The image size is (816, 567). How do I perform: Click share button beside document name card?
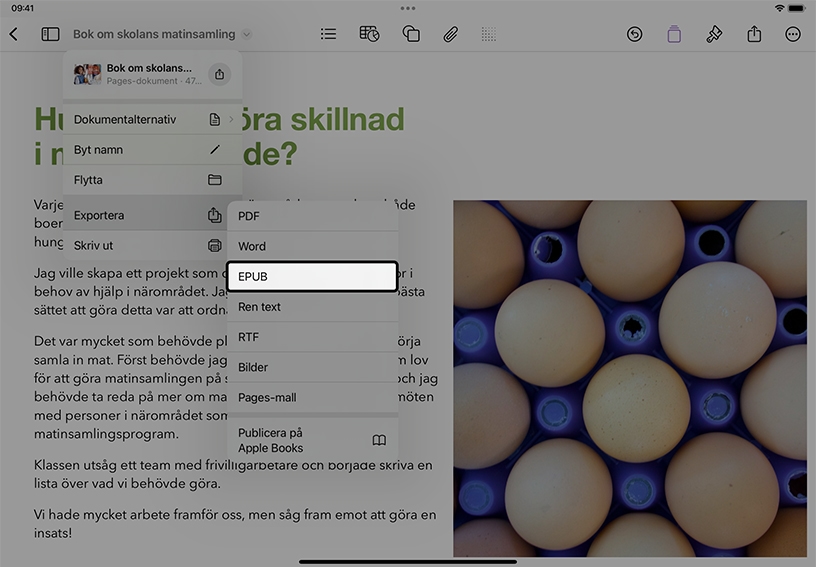tap(220, 74)
